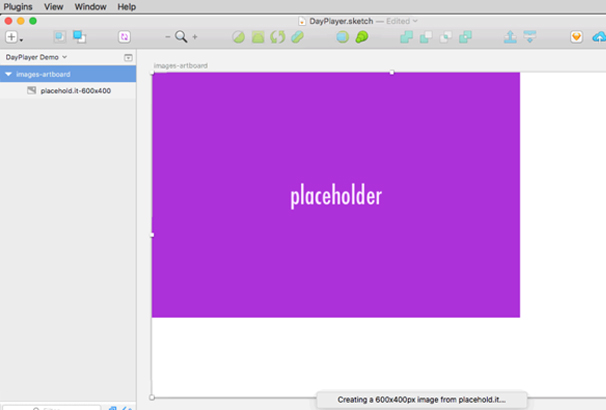Open the Window menu
Image resolution: width=606 pixels, height=410 pixels.
click(x=90, y=6)
